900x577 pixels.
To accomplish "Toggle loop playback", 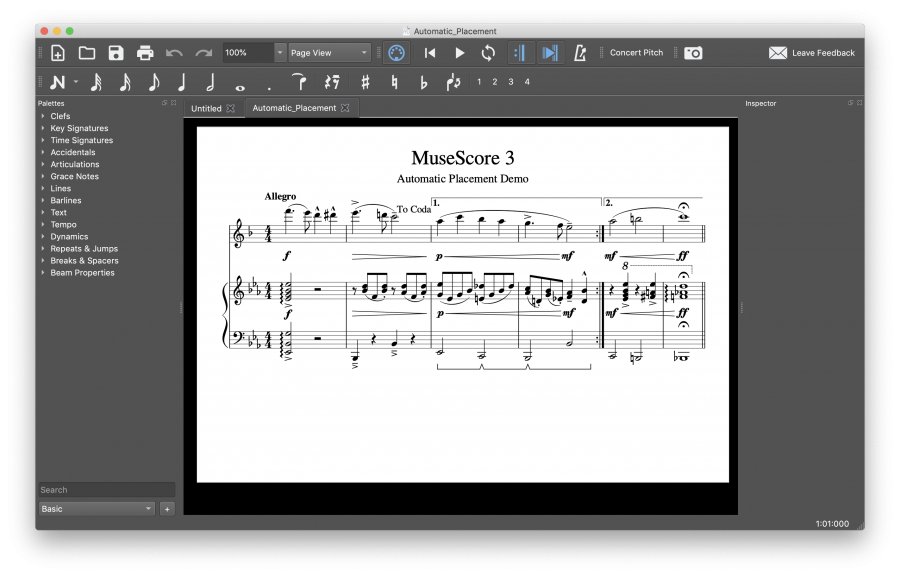I will [x=488, y=53].
